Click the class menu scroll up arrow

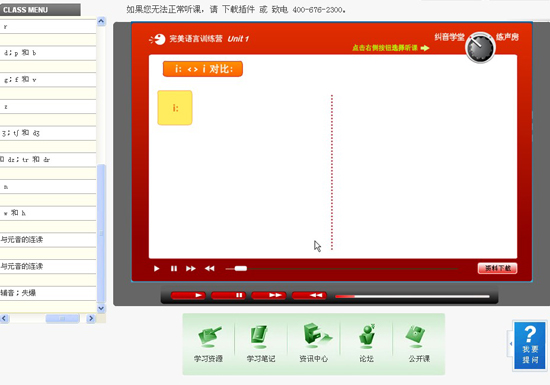pos(101,21)
